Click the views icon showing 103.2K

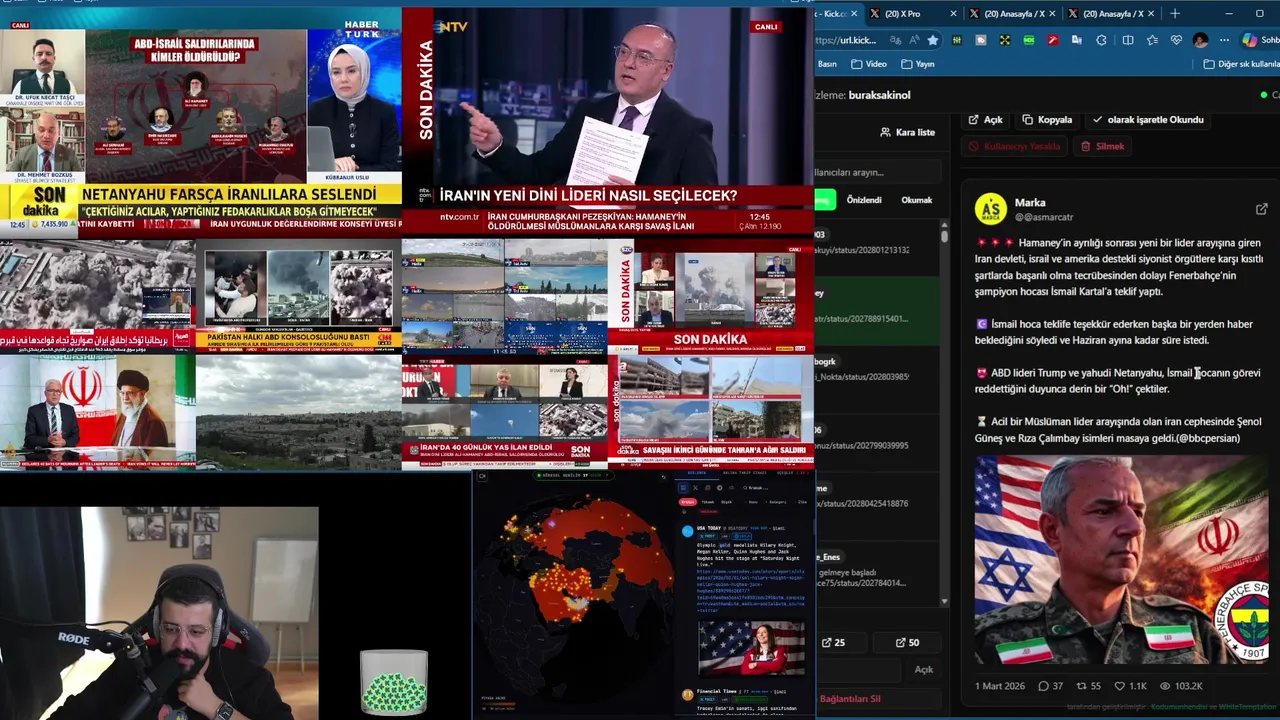(1181, 686)
